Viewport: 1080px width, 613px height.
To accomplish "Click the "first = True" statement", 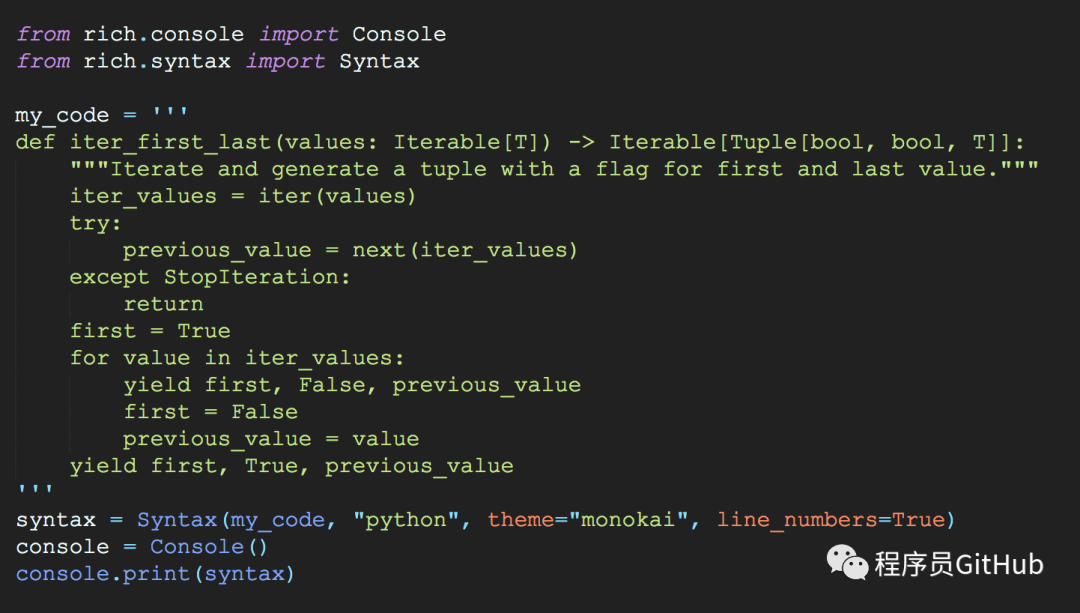I will (150, 331).
